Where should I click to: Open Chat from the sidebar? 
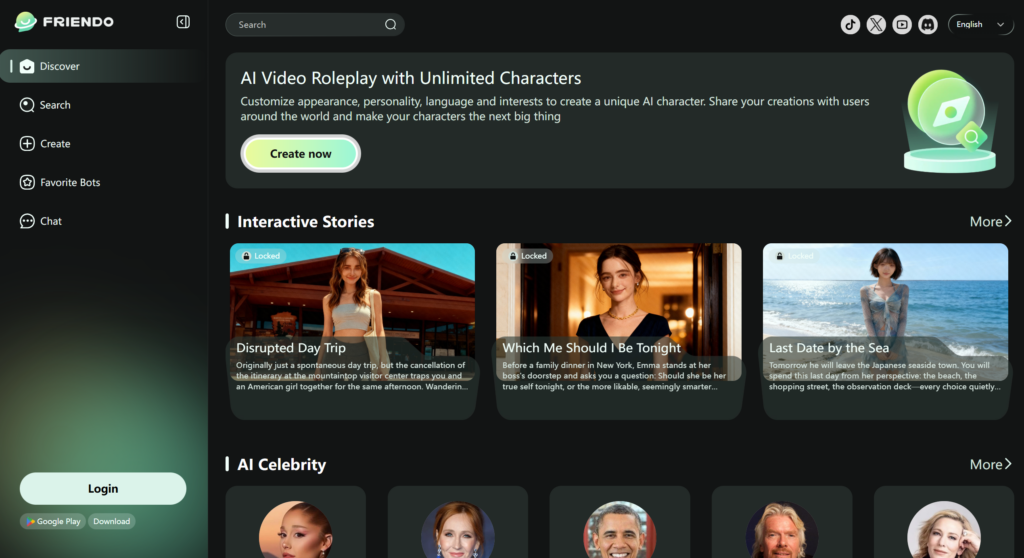point(51,221)
